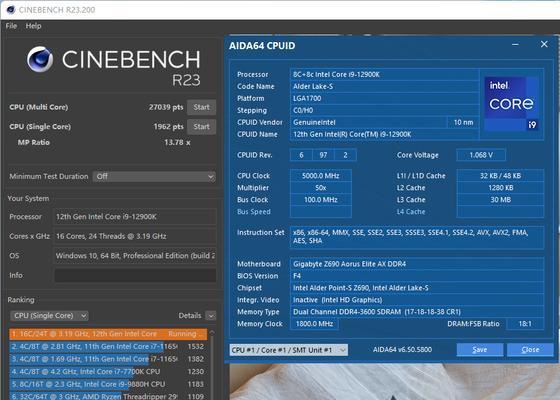Select ranking row 2 i7-1165 scoring 1532

point(108,346)
